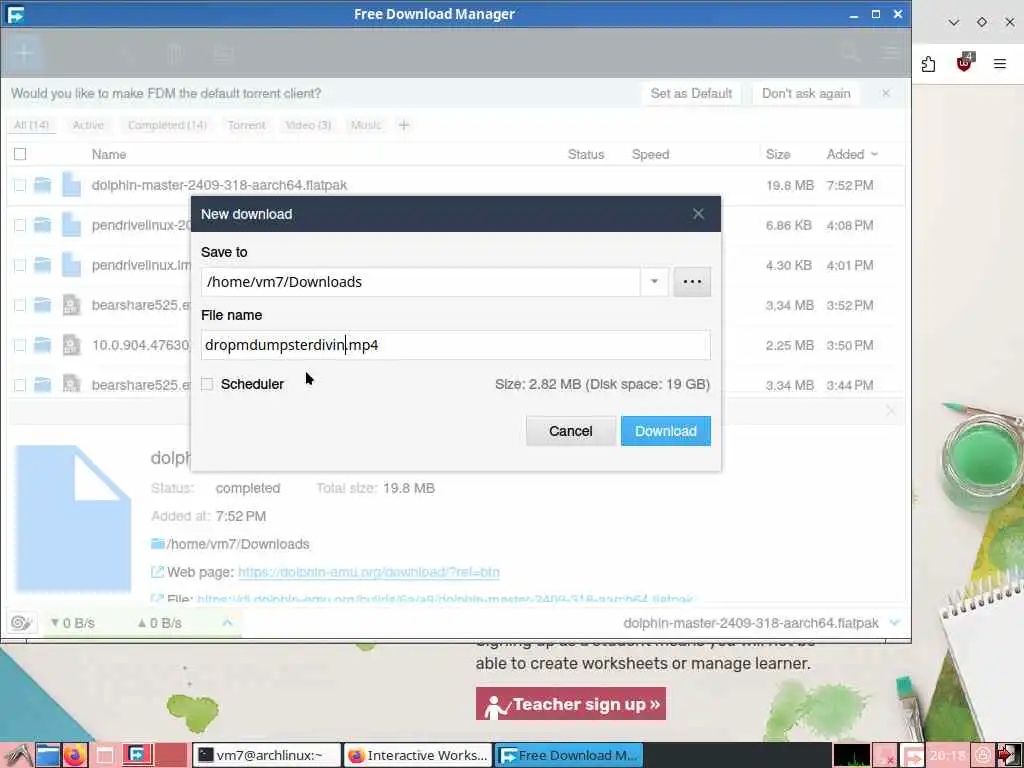
Task: Click the snail speed-limit mode icon
Action: point(21,623)
